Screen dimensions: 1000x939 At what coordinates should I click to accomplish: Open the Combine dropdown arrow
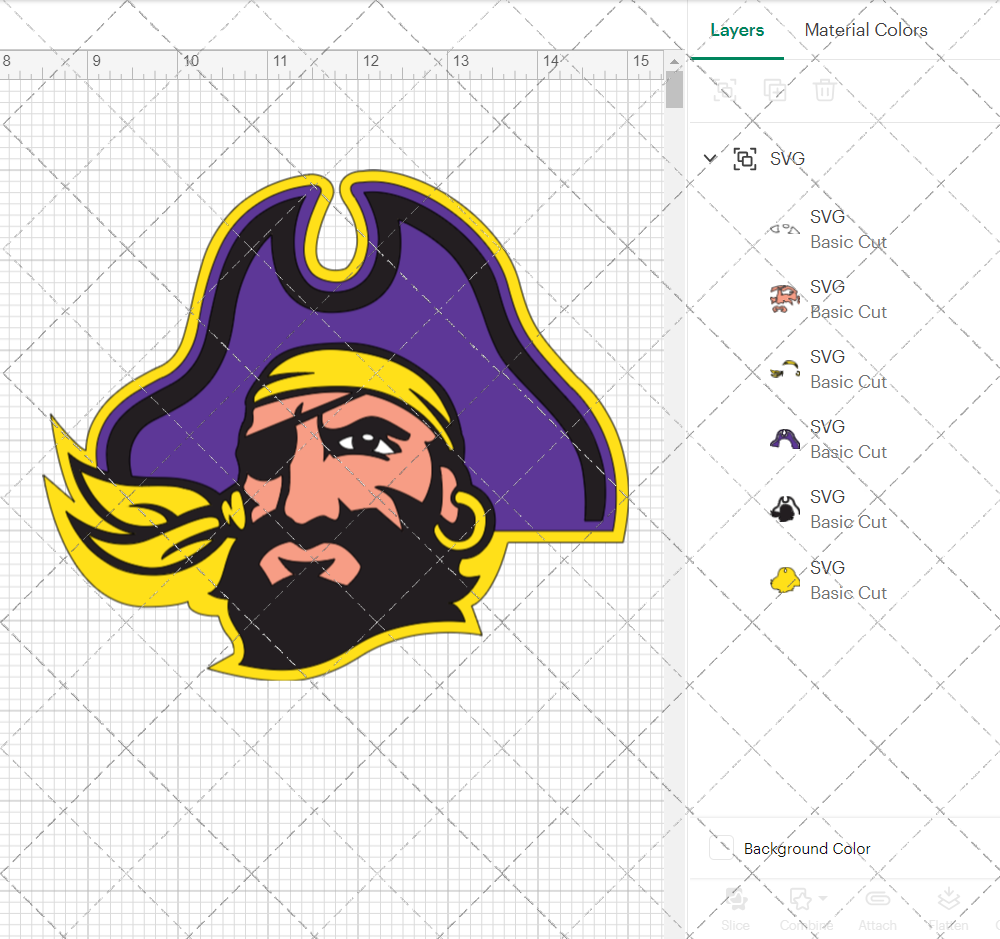point(823,898)
